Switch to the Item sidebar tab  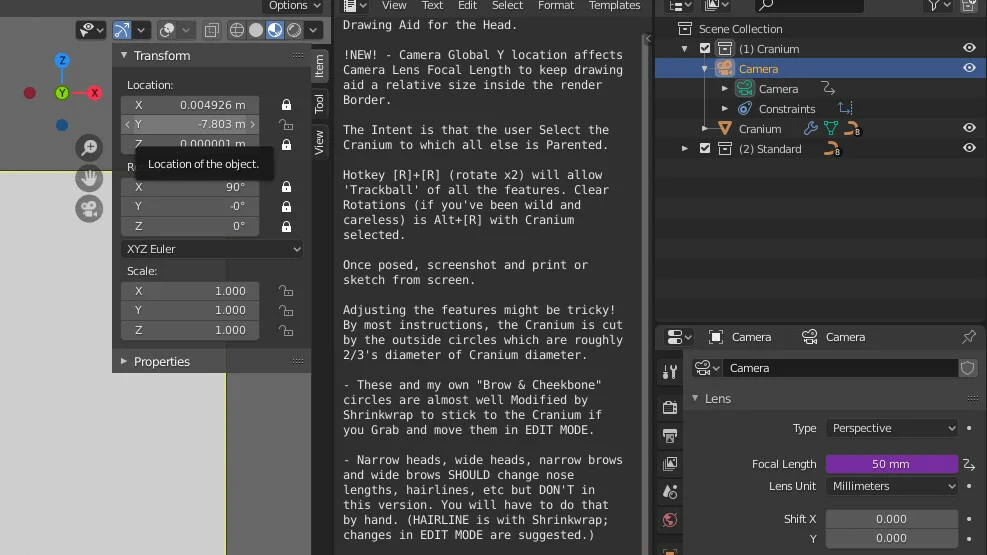pos(320,65)
